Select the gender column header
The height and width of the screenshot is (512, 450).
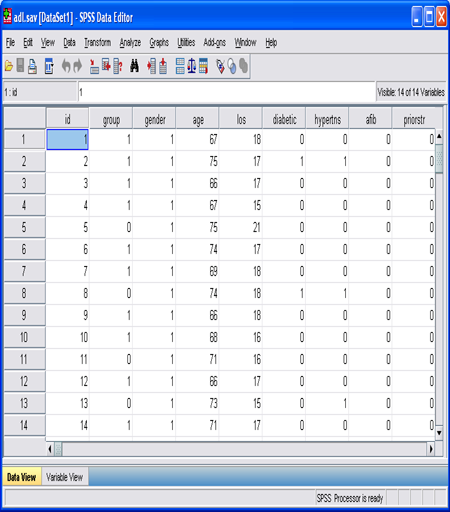[x=154, y=119]
